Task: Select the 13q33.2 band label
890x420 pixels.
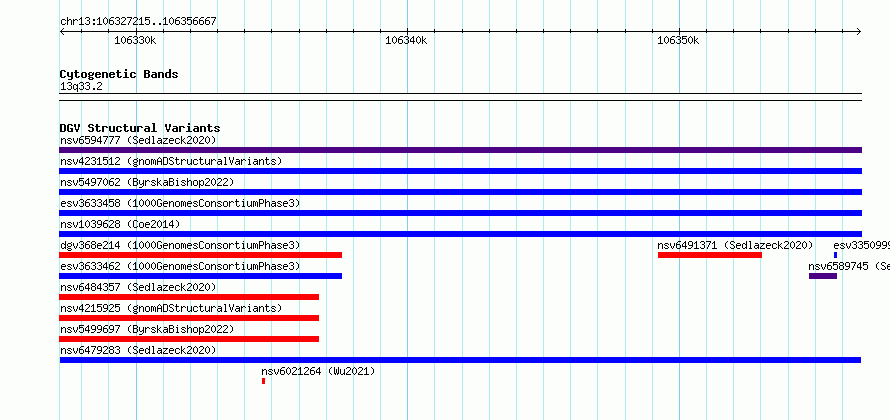Action: (x=81, y=87)
